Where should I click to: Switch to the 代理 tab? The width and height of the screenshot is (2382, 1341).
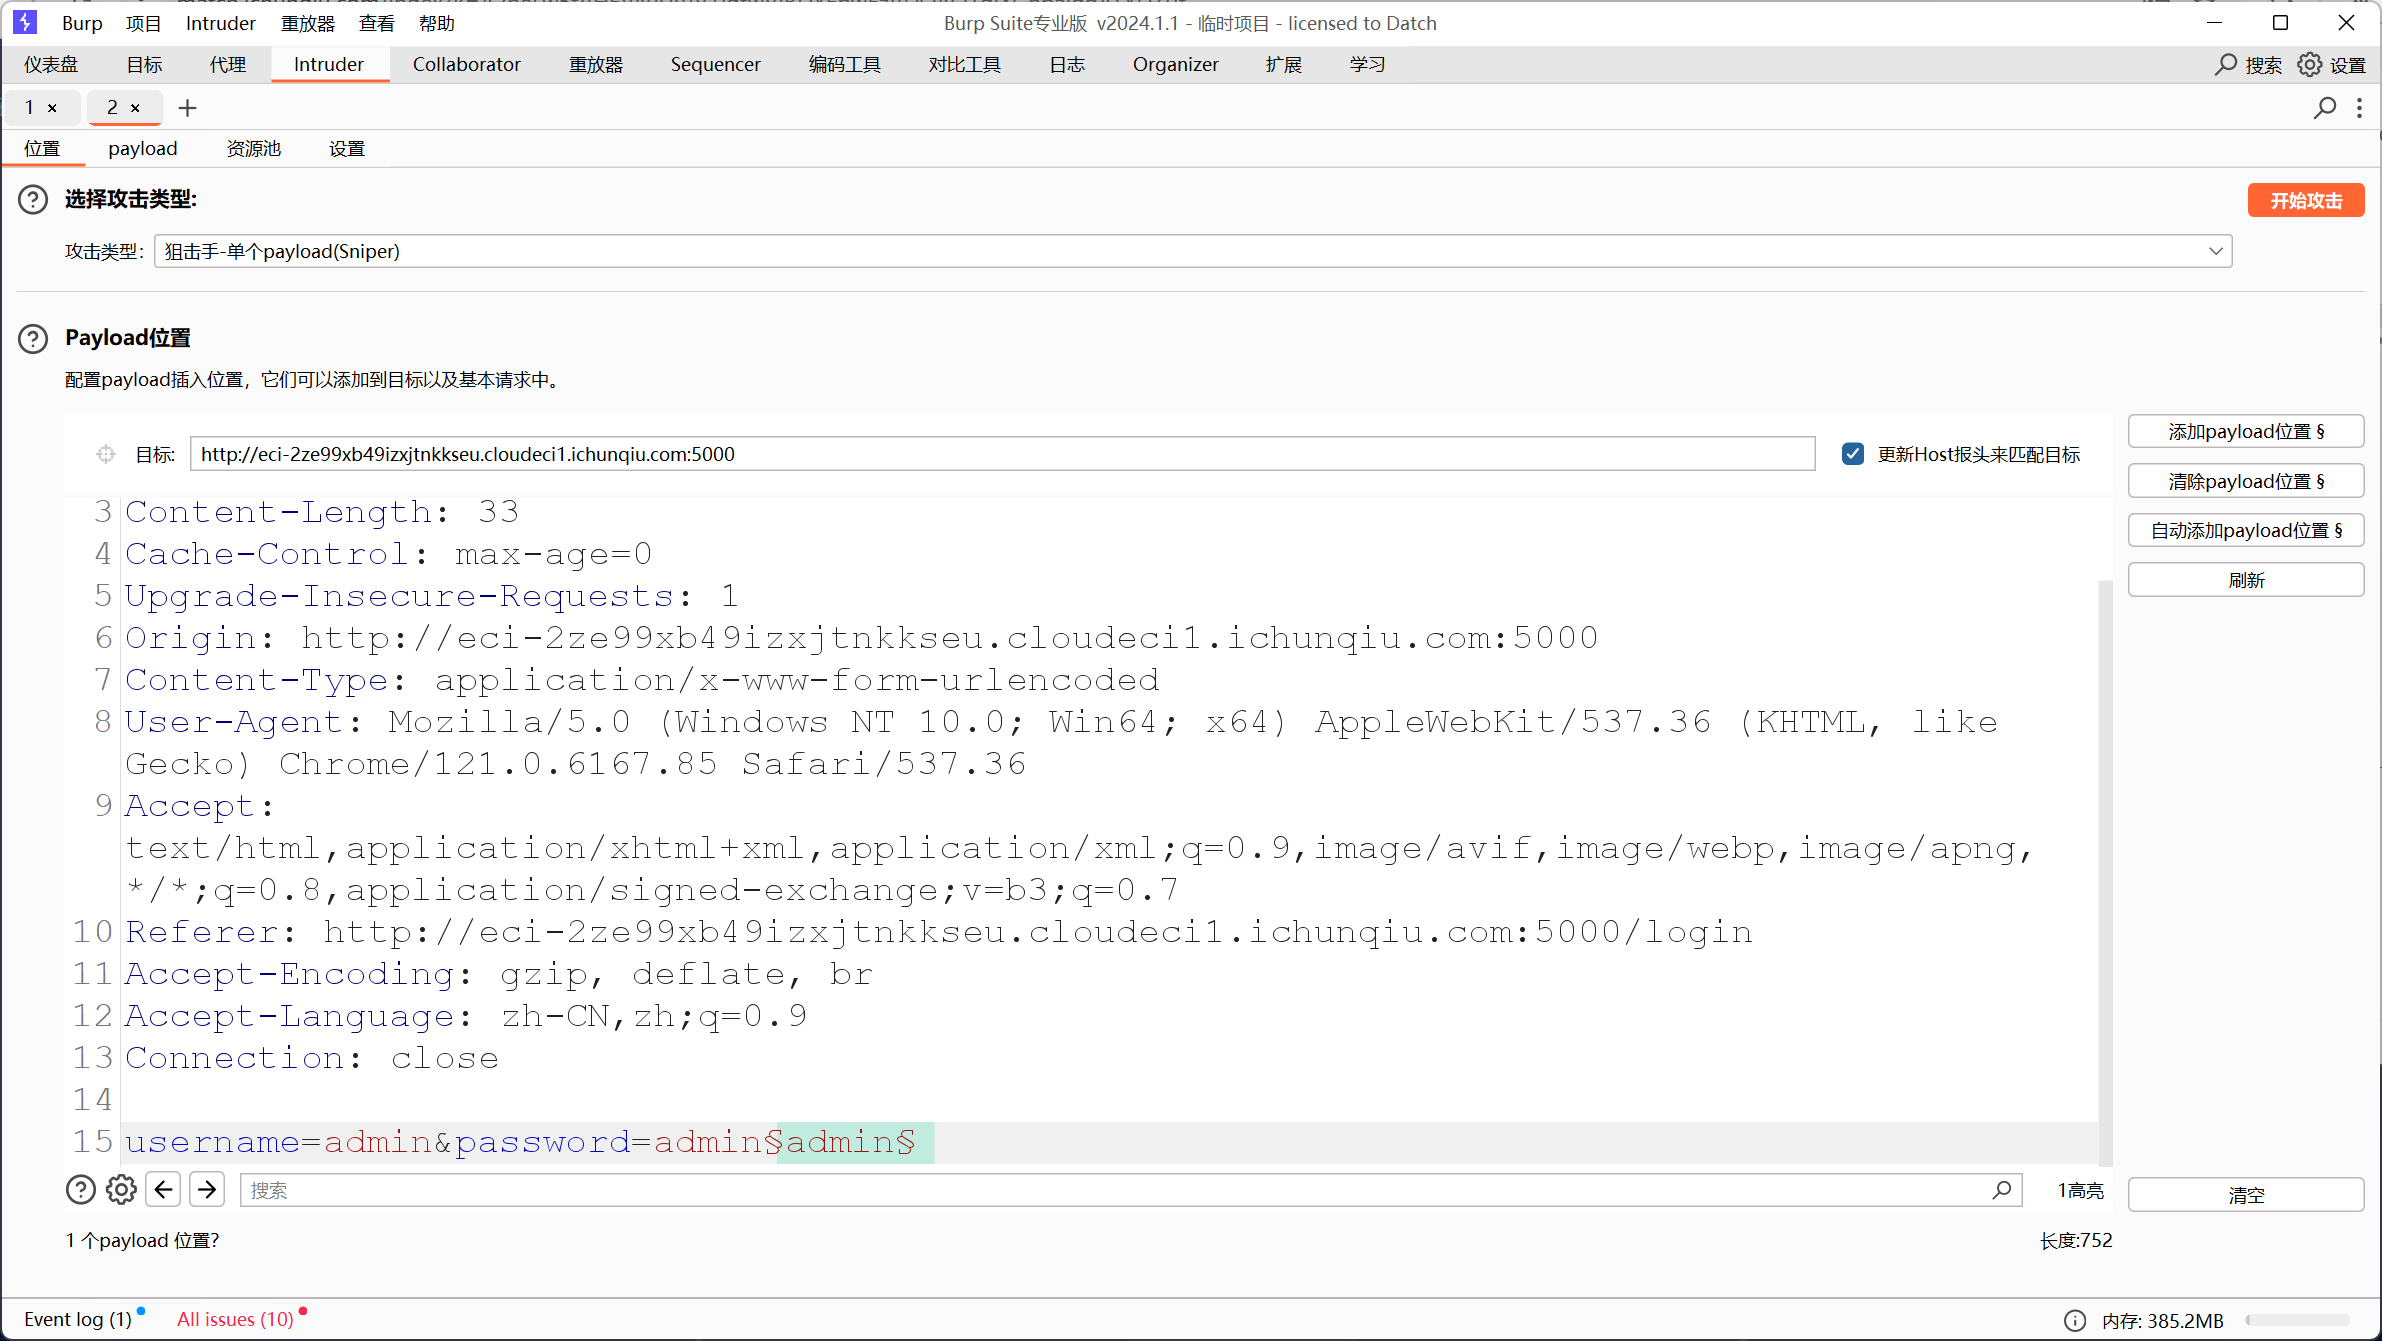click(228, 65)
